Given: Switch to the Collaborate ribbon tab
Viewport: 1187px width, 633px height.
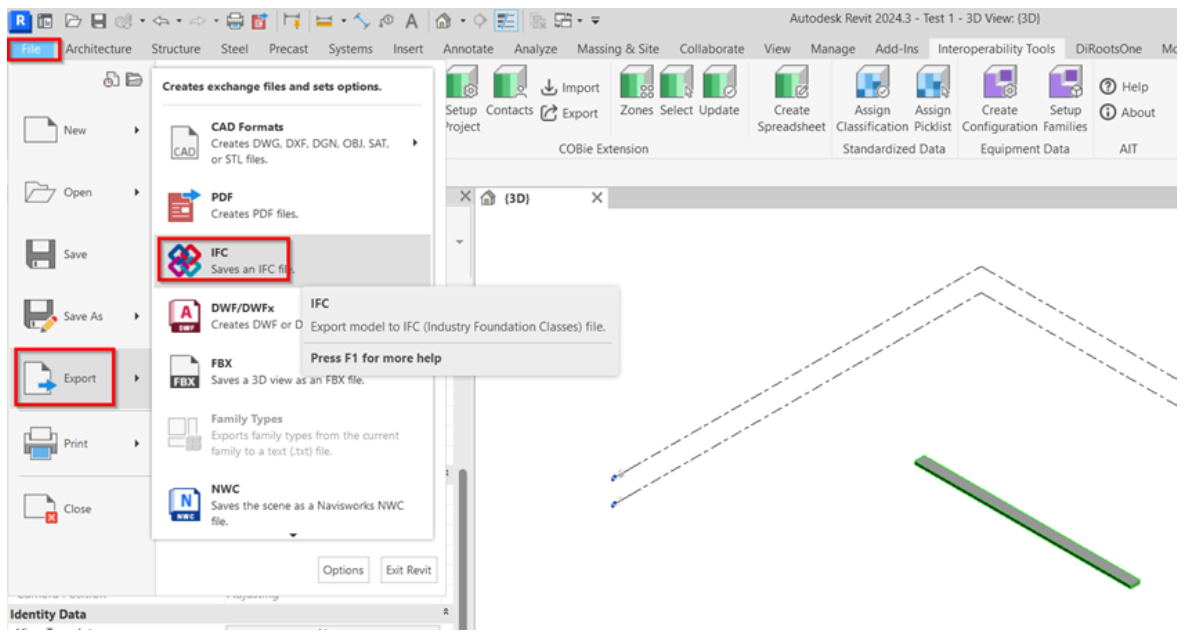Looking at the screenshot, I should [712, 49].
